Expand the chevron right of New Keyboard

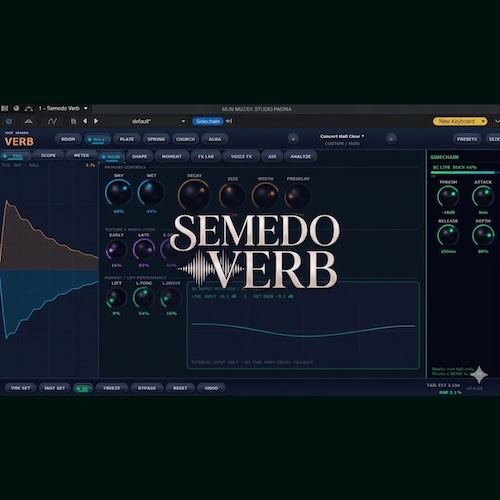(x=496, y=121)
